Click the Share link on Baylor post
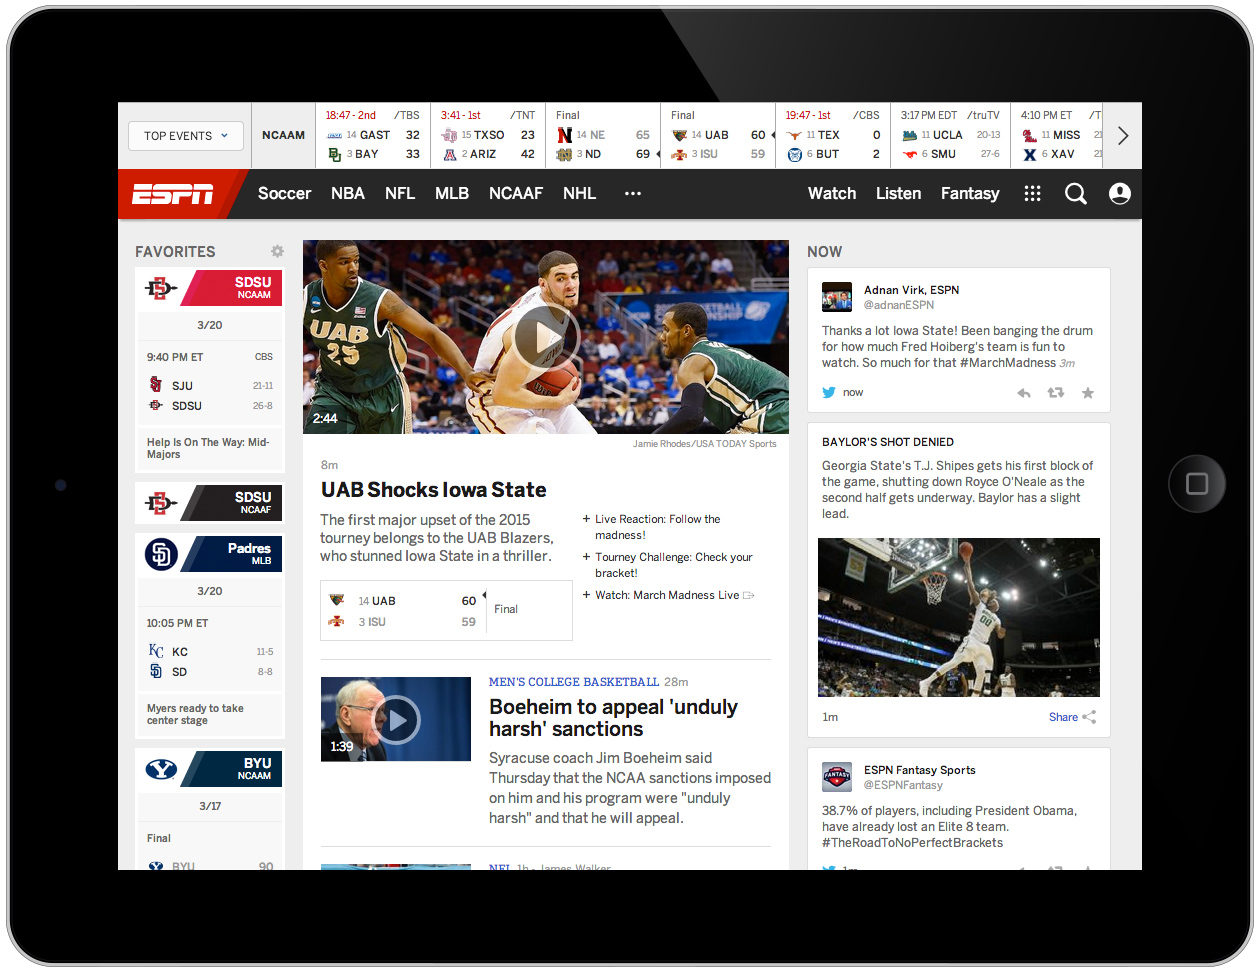This screenshot has width=1256, height=968. pyautogui.click(x=1072, y=717)
